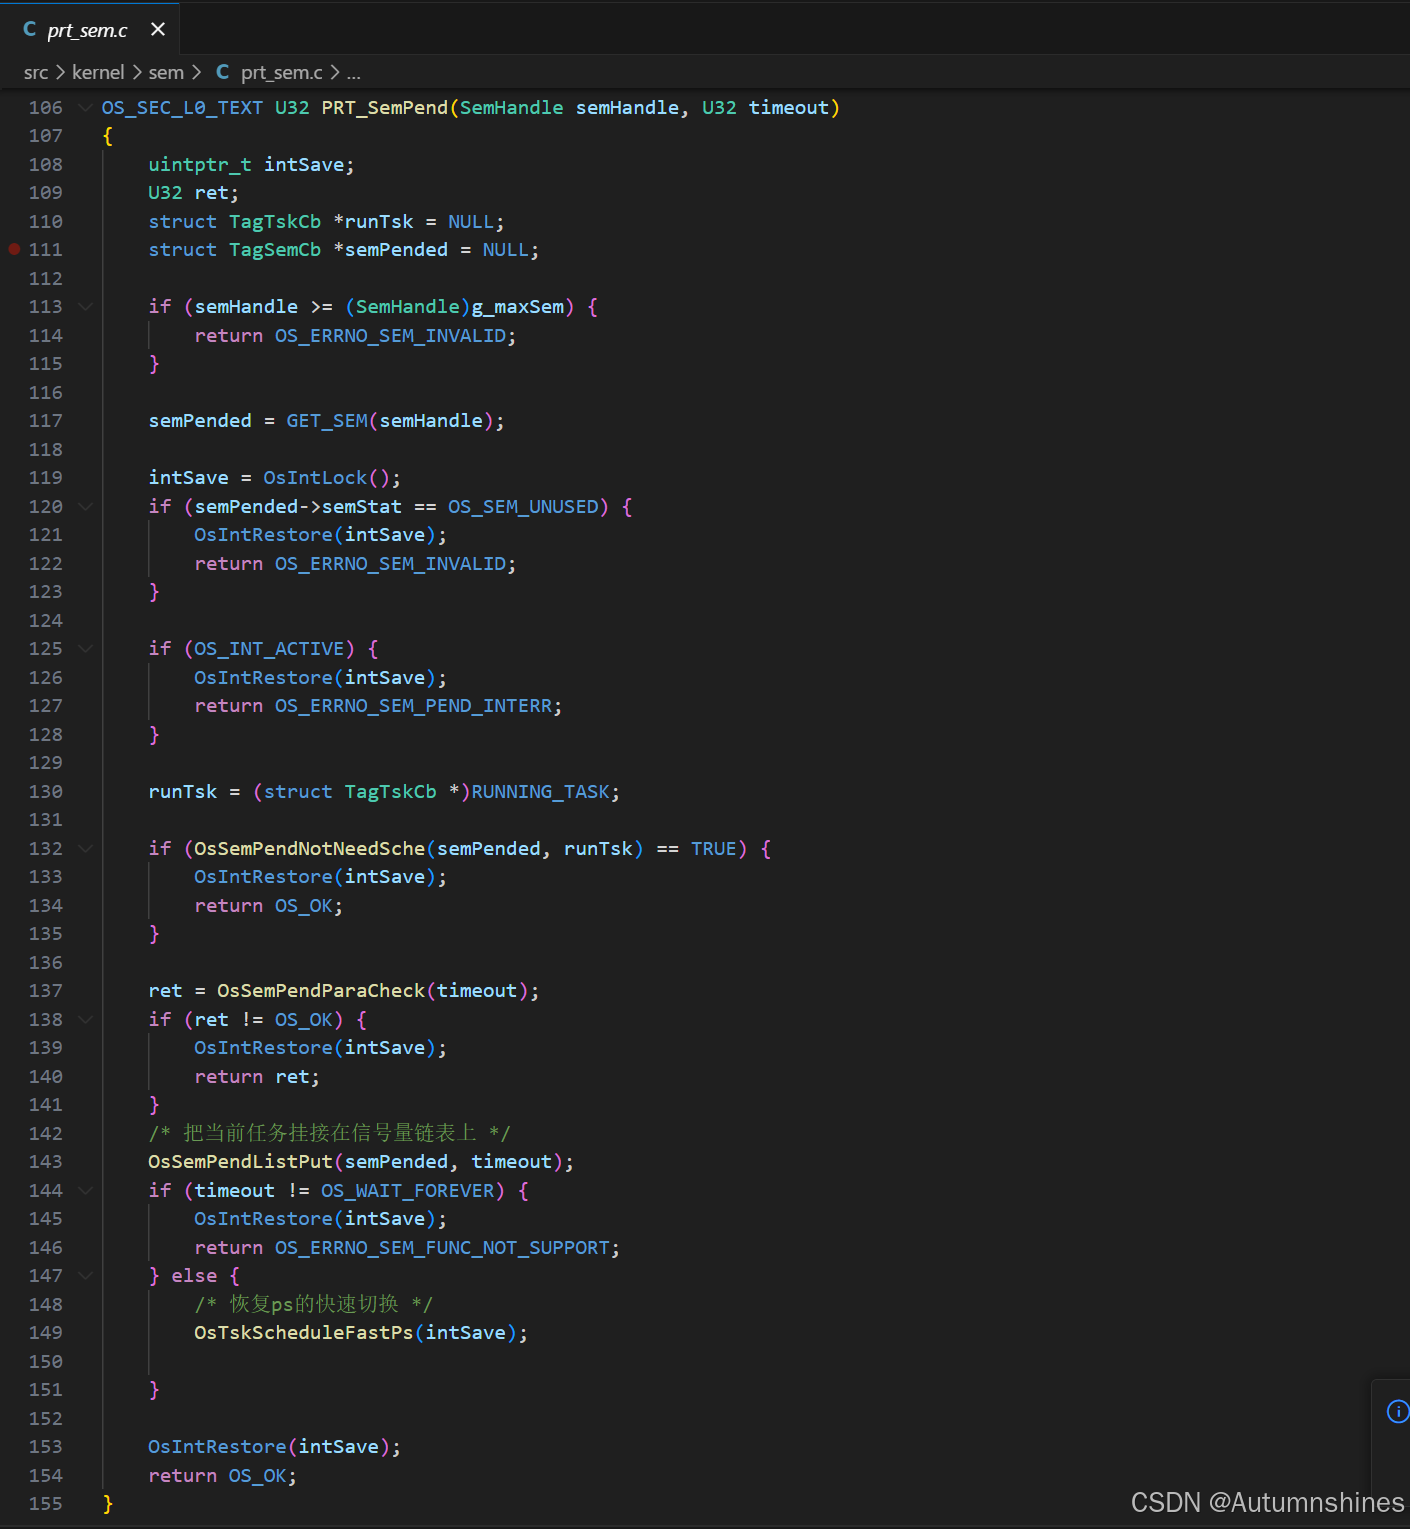The height and width of the screenshot is (1529, 1410).
Task: Fold the OS_INT_ACTIVE if block at line 125
Action: [x=85, y=648]
